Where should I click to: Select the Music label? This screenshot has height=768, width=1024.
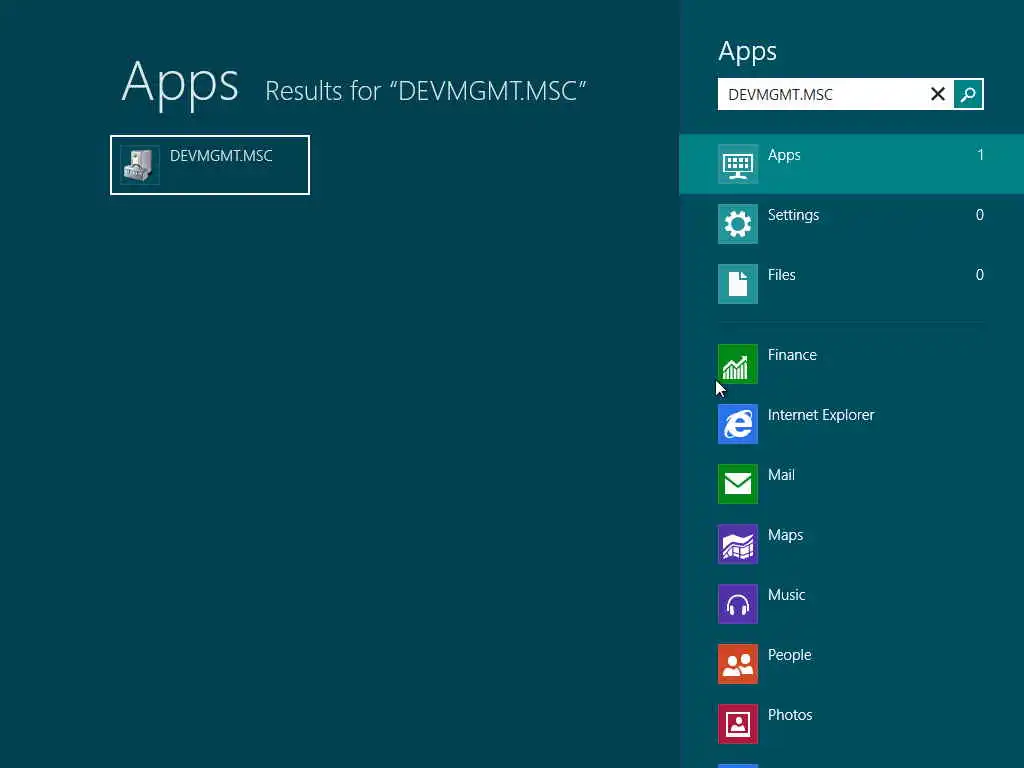pos(787,595)
